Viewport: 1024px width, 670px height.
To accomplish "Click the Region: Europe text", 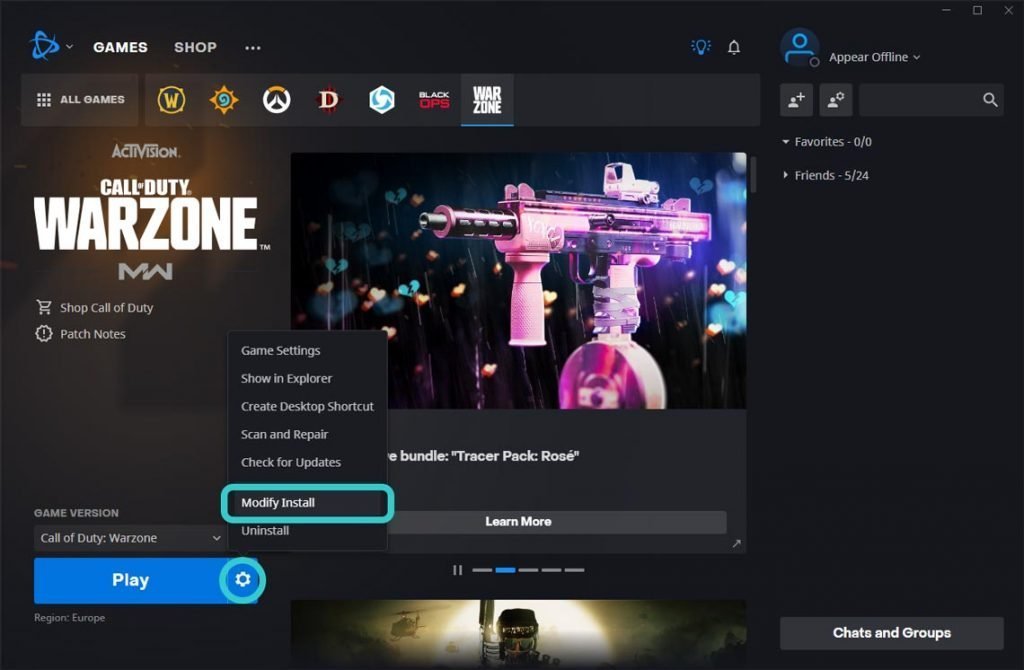I will 69,618.
